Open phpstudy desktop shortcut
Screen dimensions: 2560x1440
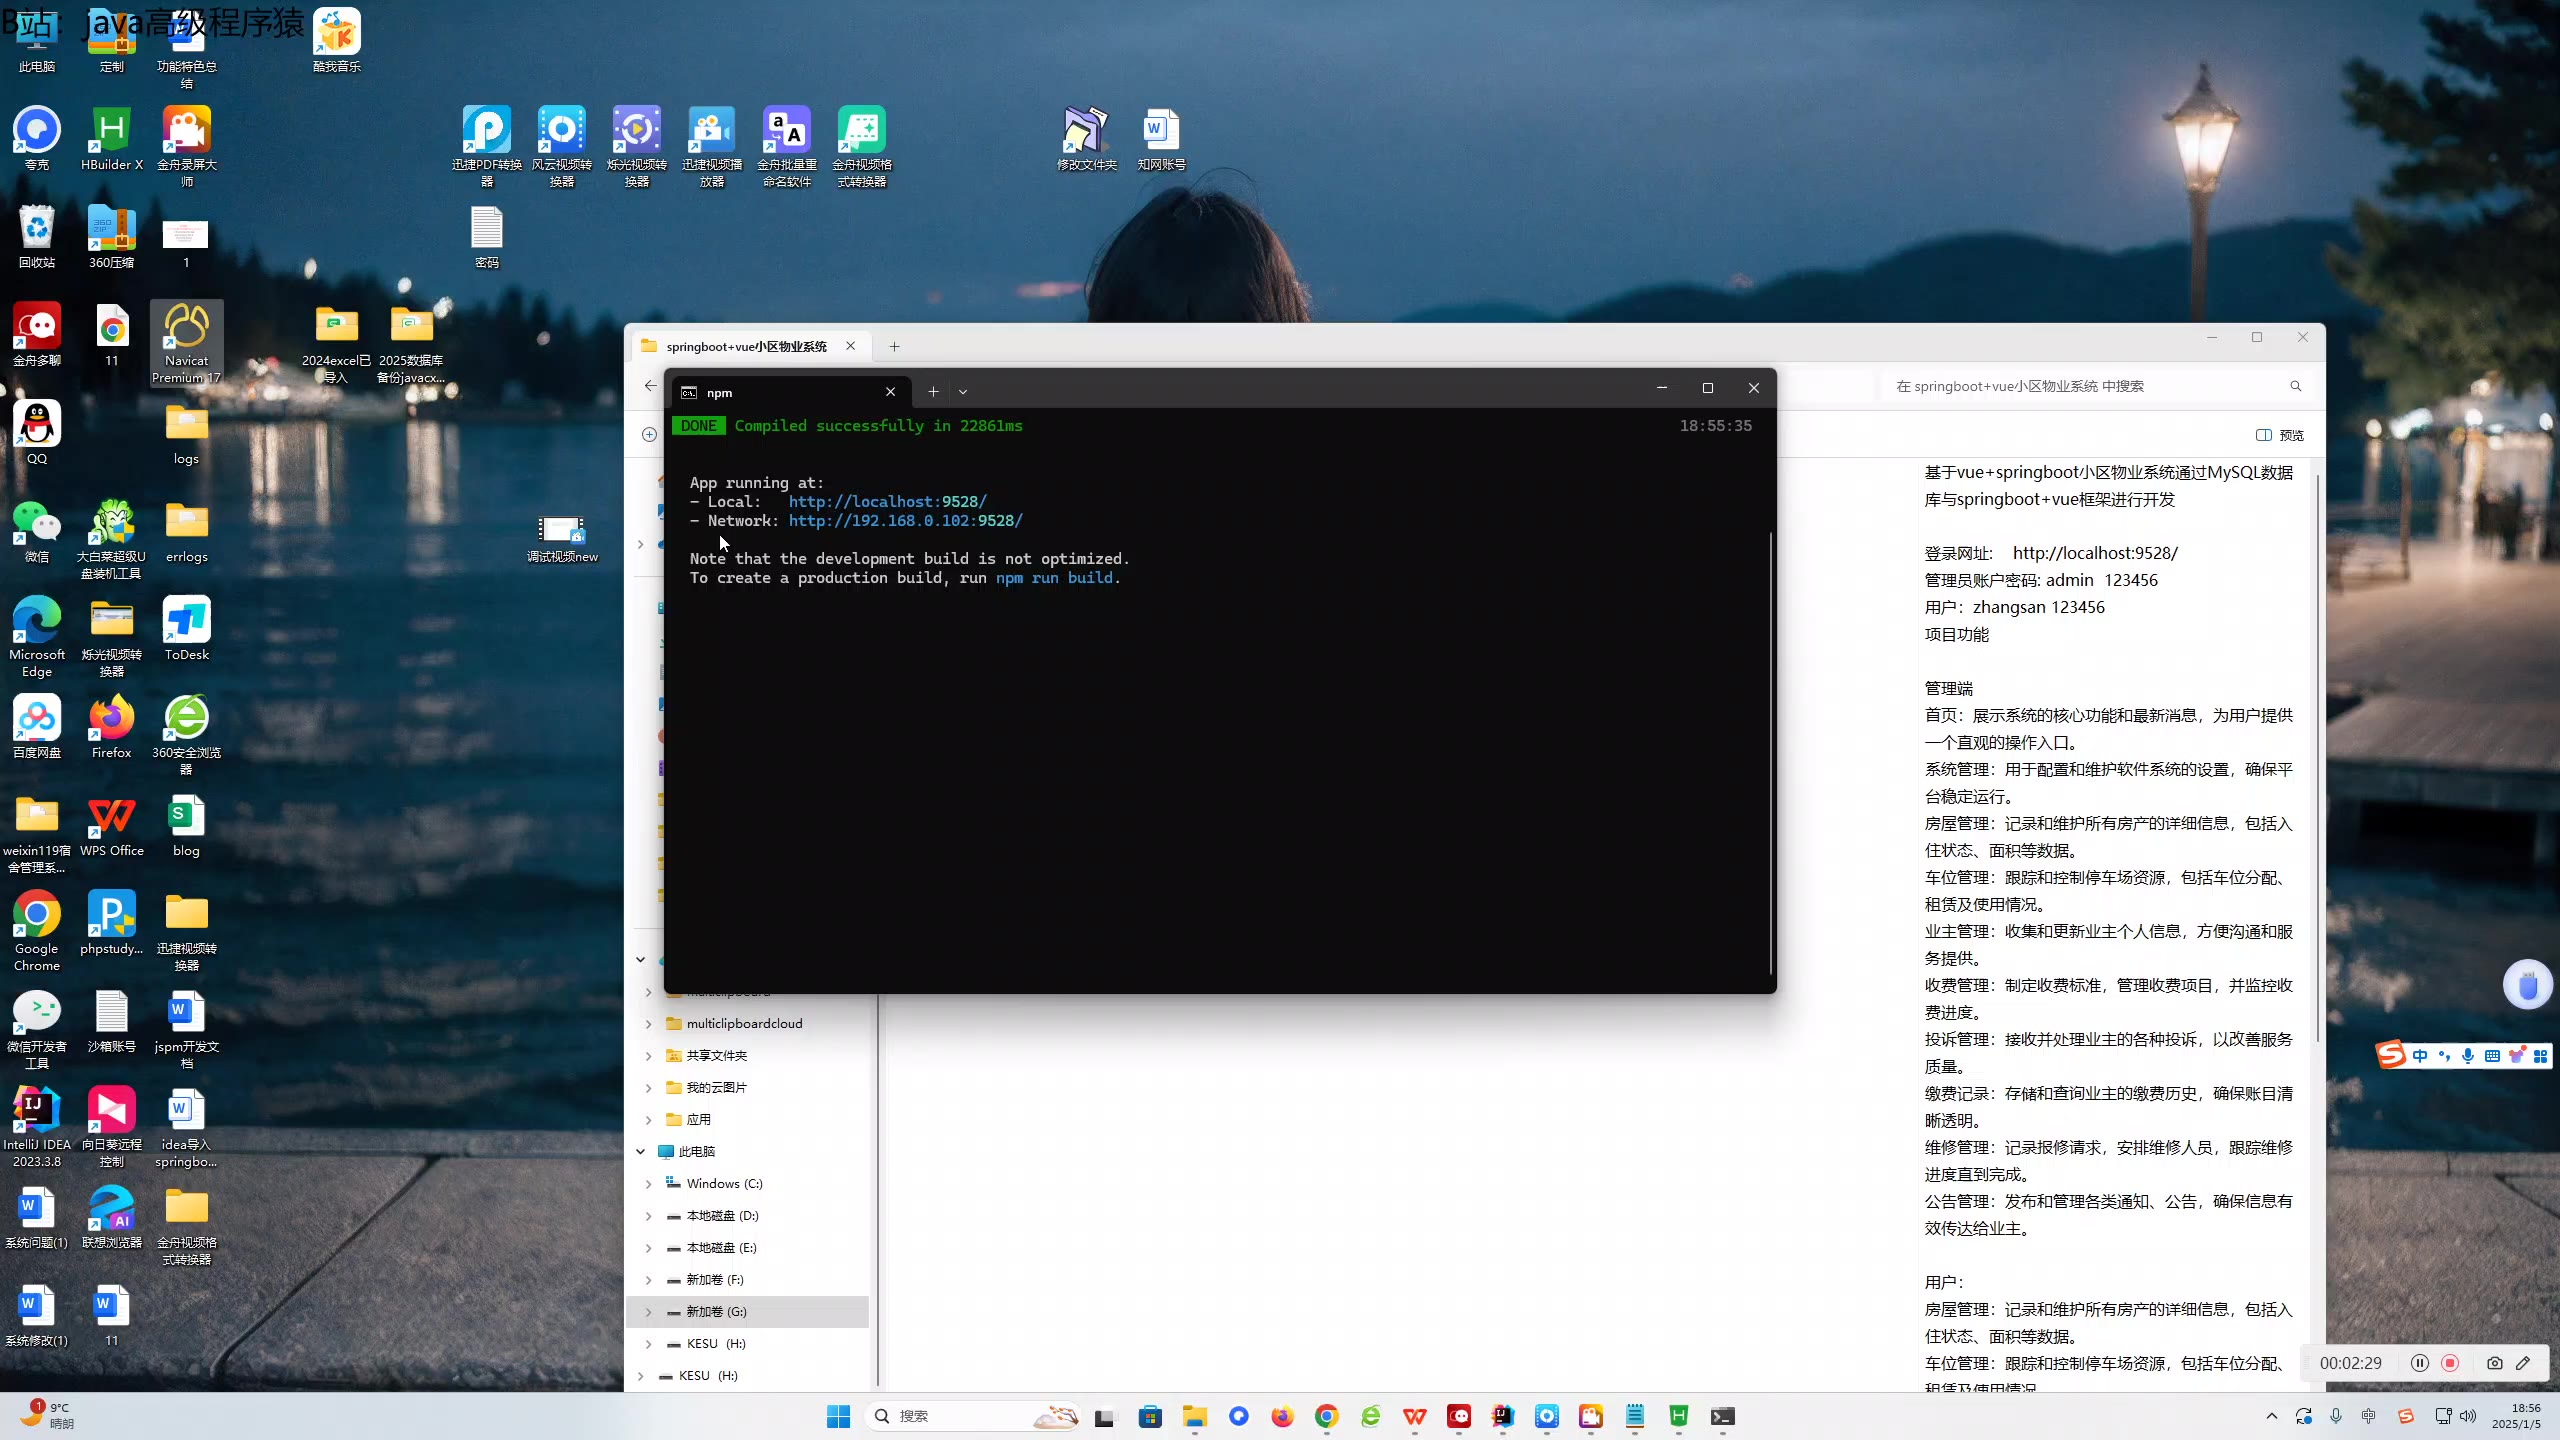click(x=111, y=923)
